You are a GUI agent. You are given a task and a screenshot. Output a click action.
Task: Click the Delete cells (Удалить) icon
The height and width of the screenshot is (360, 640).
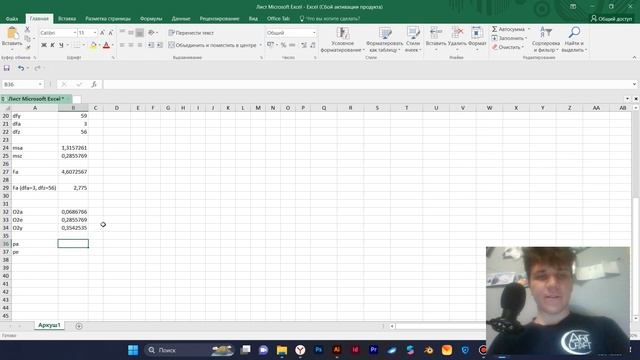coord(457,33)
